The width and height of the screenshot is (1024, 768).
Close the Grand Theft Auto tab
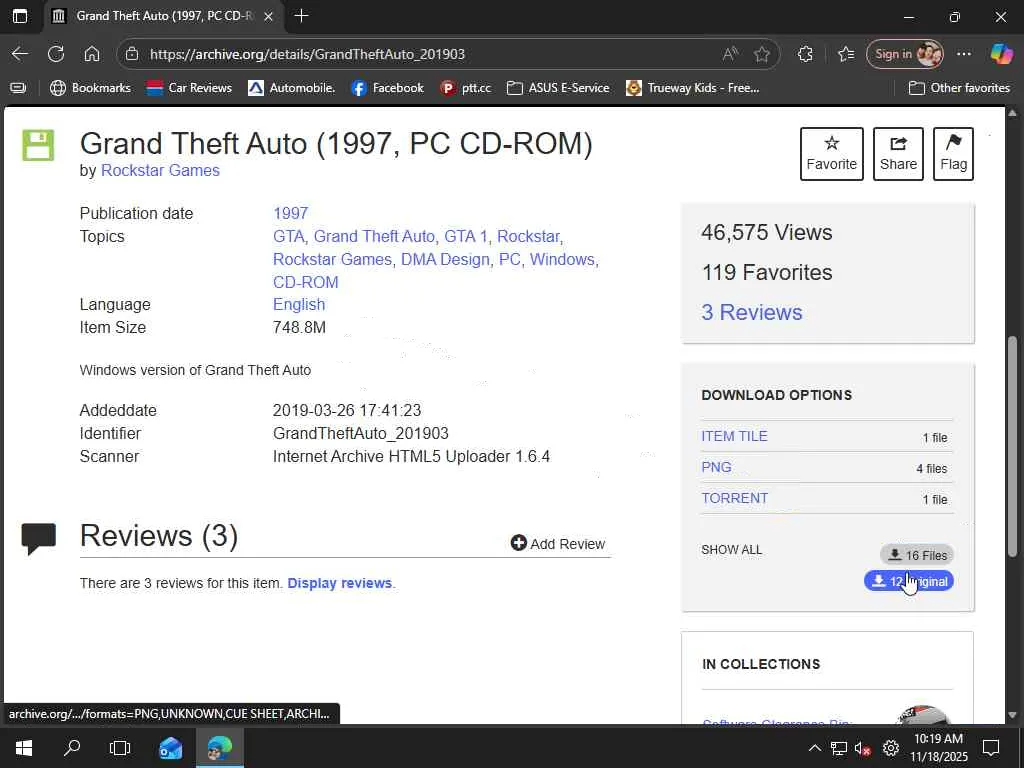click(x=268, y=16)
